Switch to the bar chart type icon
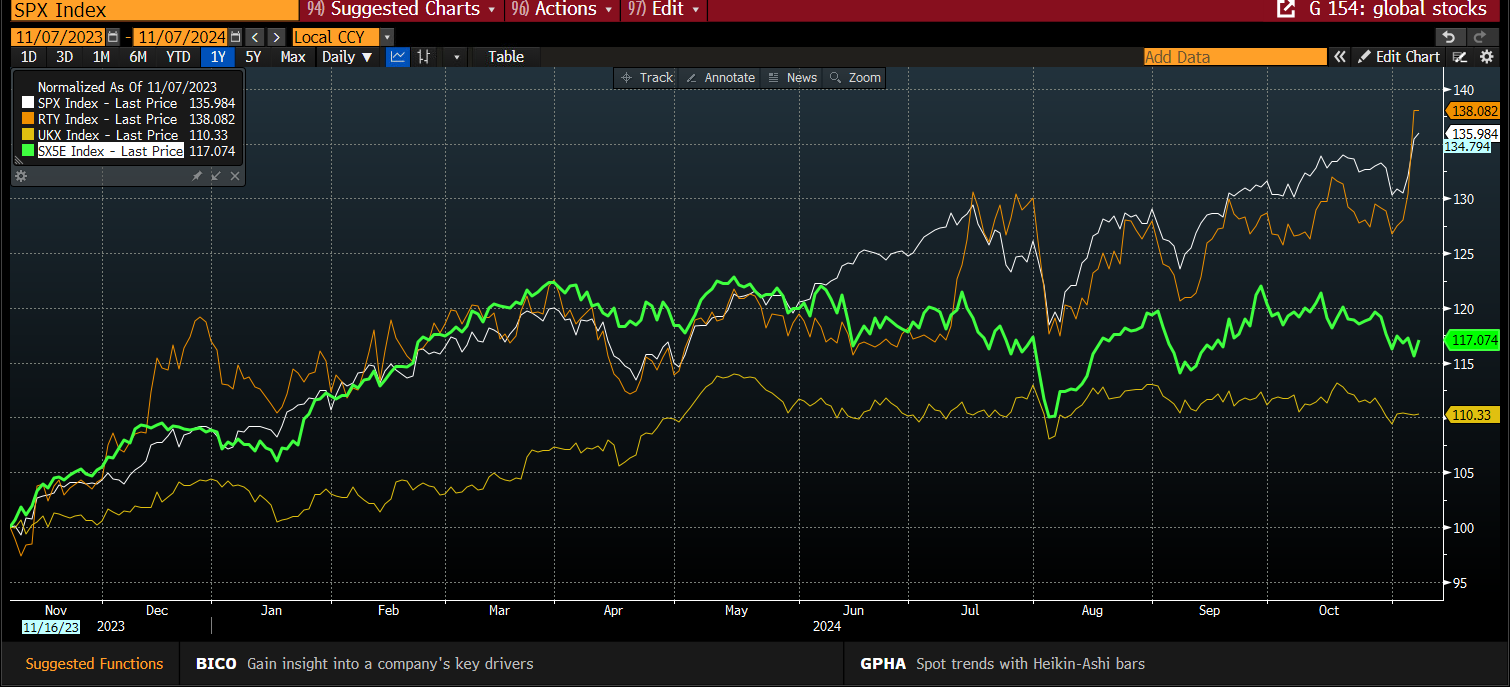 click(x=424, y=57)
